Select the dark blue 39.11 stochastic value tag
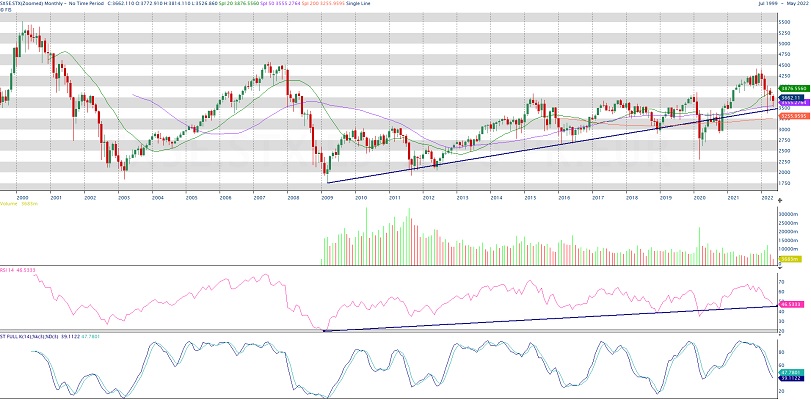 coord(790,377)
